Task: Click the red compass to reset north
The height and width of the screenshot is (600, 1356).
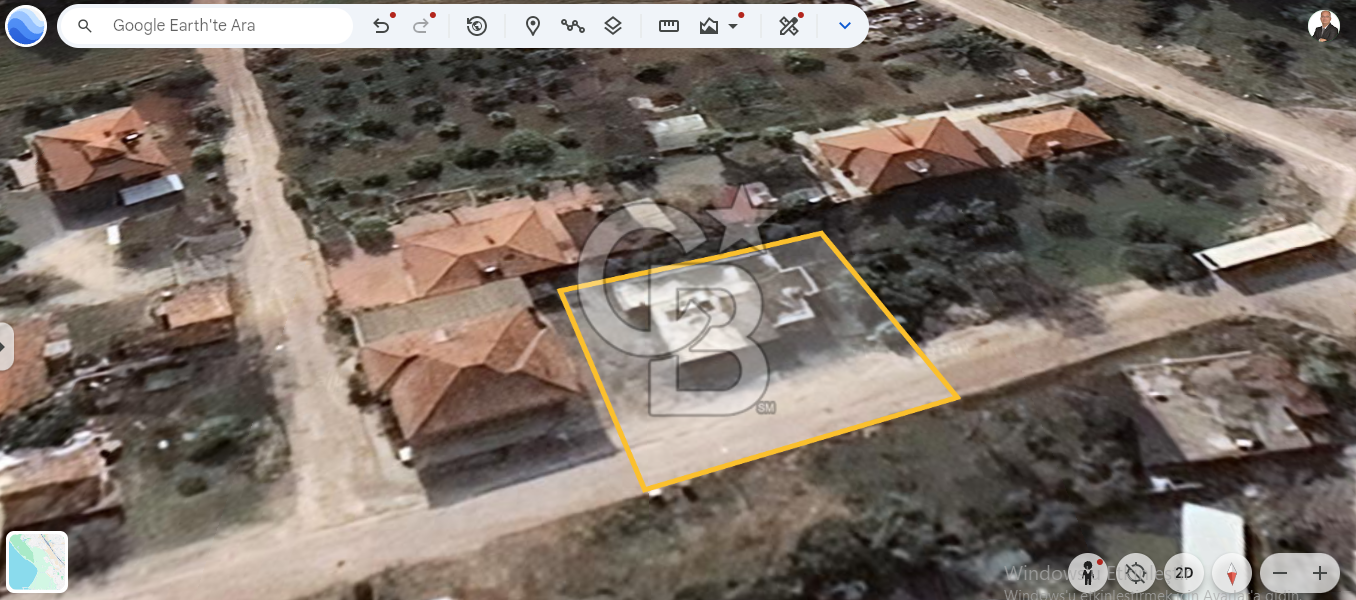Action: pos(1232,573)
